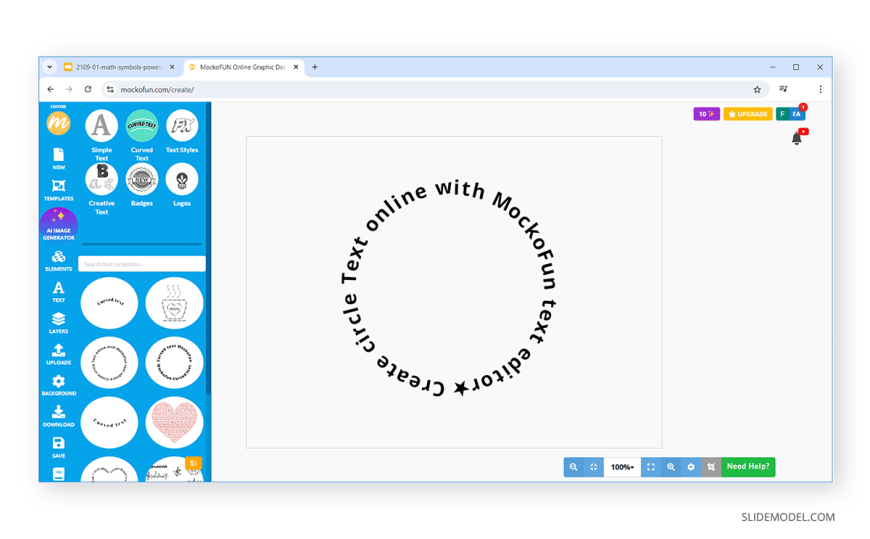Open canvas settings gear in zoom bar
Viewport: 870px width, 539px height.
(691, 467)
